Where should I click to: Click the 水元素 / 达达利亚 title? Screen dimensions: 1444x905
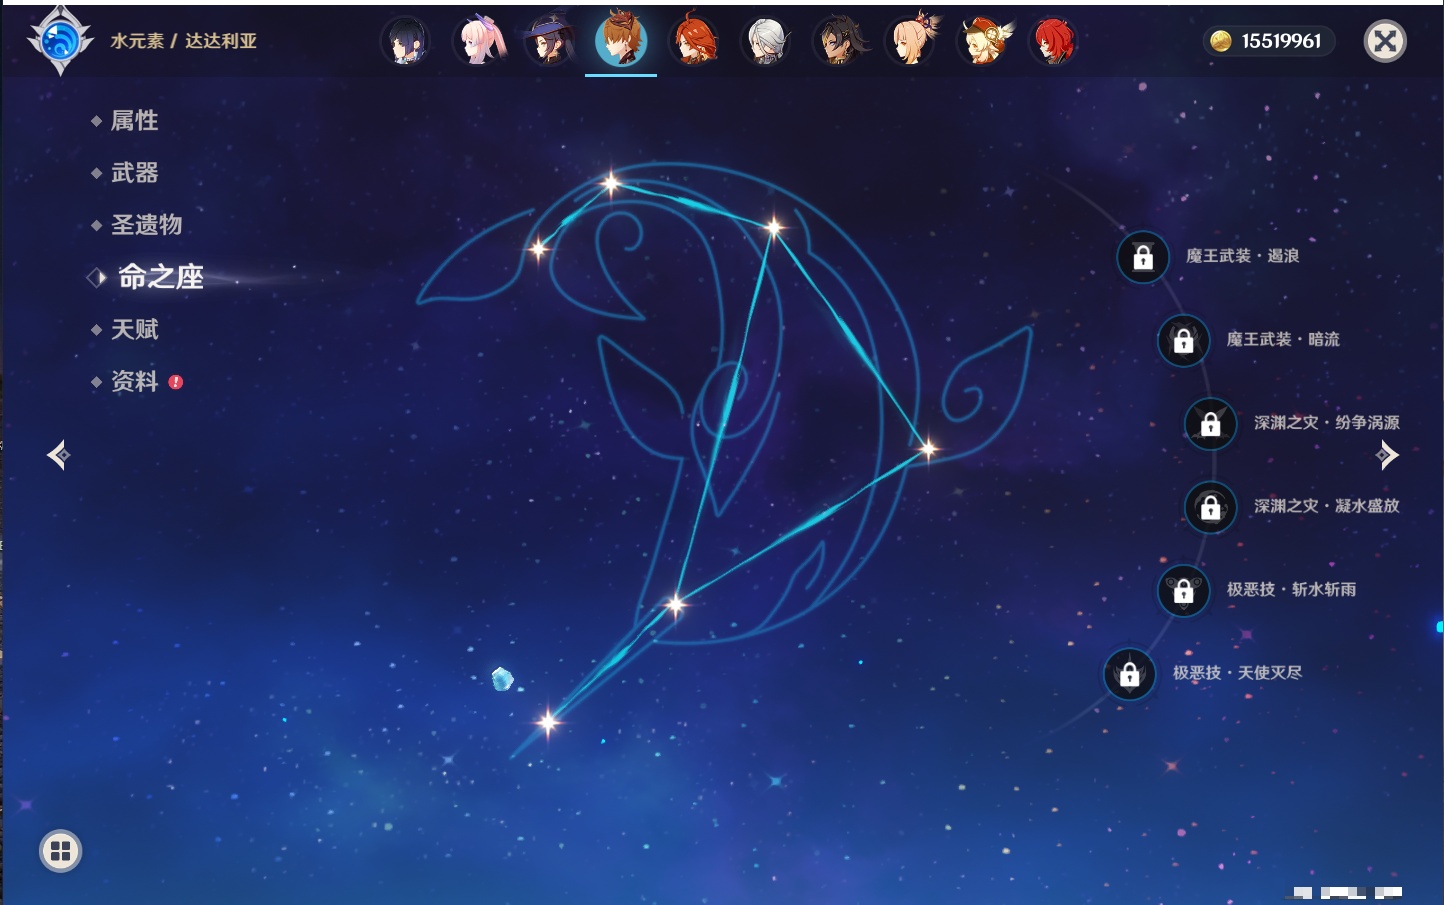pyautogui.click(x=184, y=41)
